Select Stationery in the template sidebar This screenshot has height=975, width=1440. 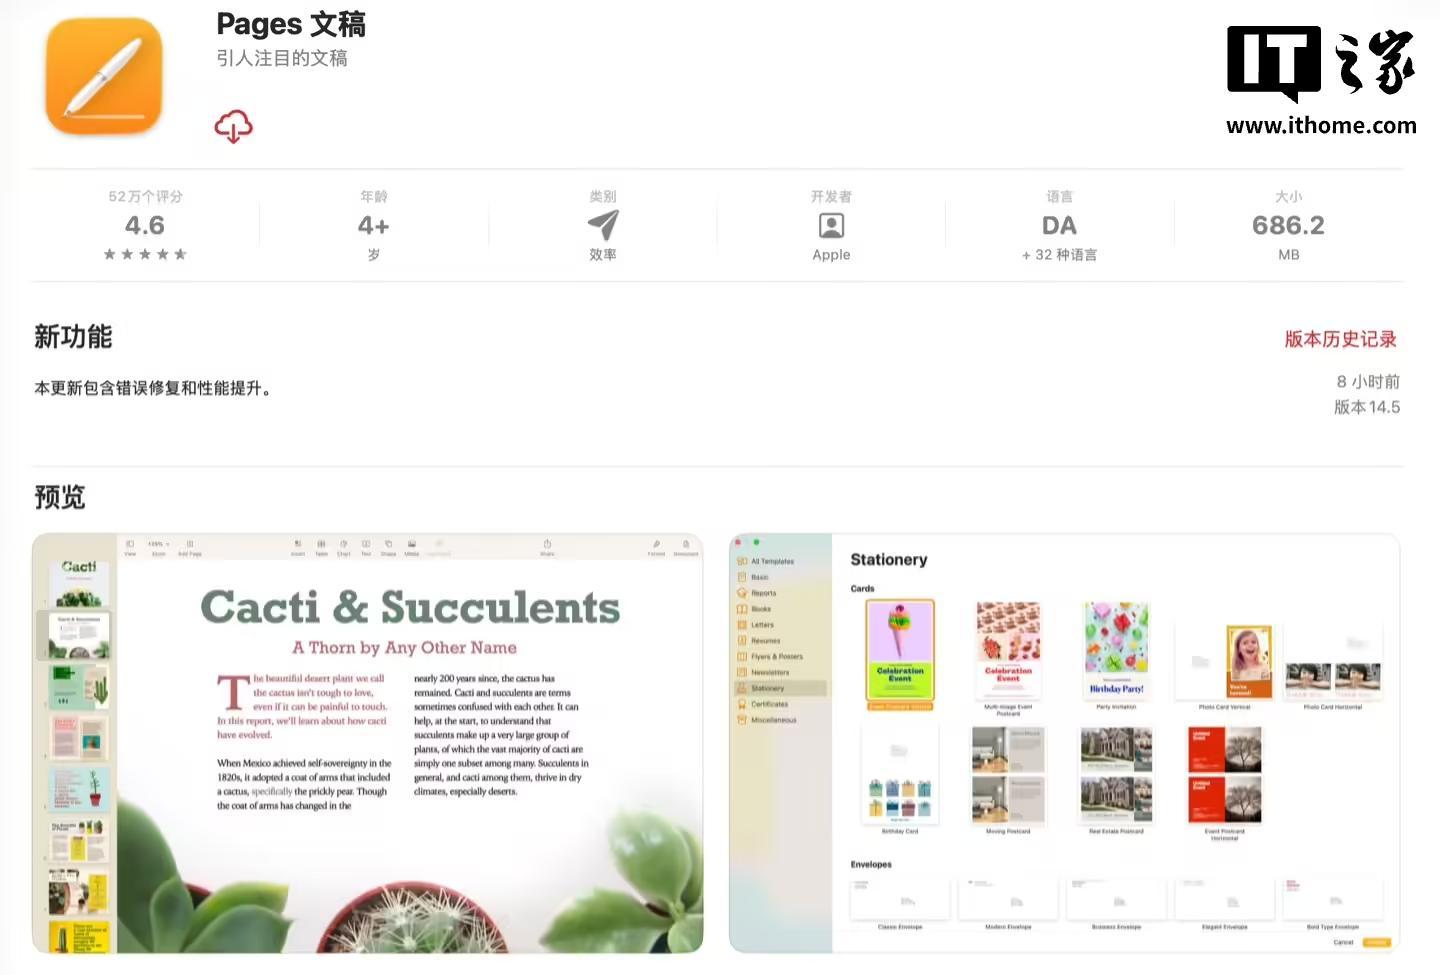click(x=780, y=688)
